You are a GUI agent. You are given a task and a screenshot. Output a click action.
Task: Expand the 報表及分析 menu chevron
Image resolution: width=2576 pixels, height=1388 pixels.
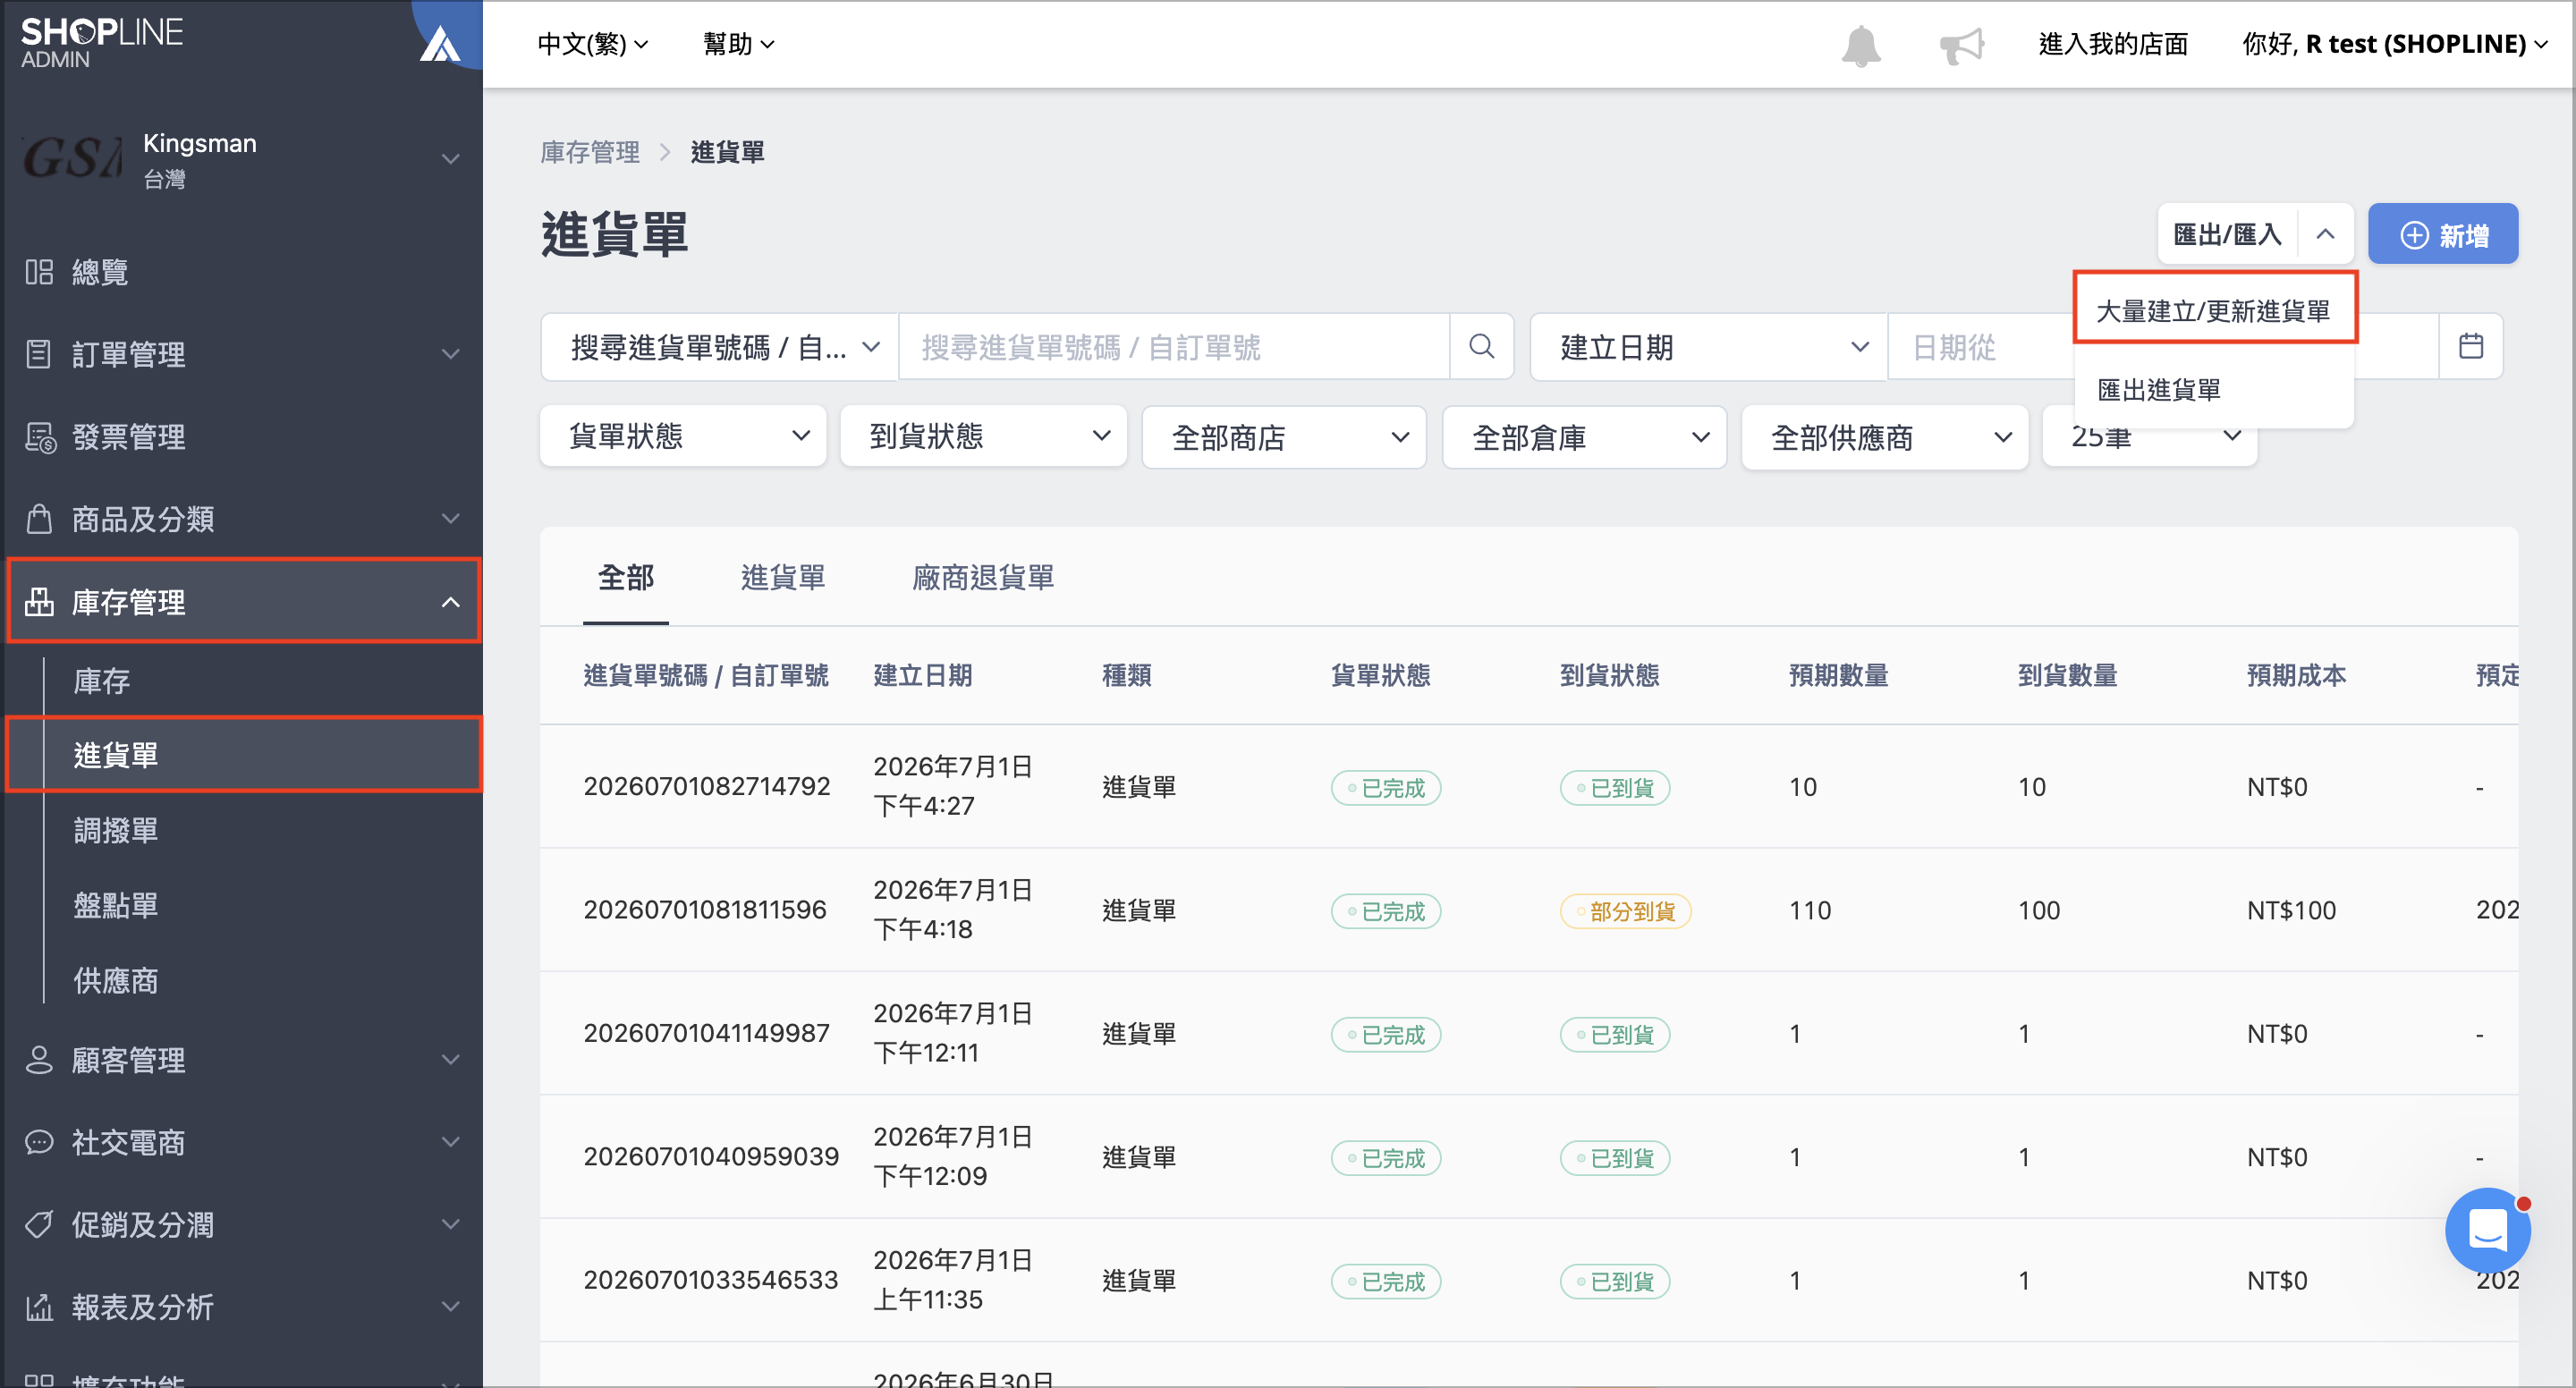click(x=451, y=1307)
